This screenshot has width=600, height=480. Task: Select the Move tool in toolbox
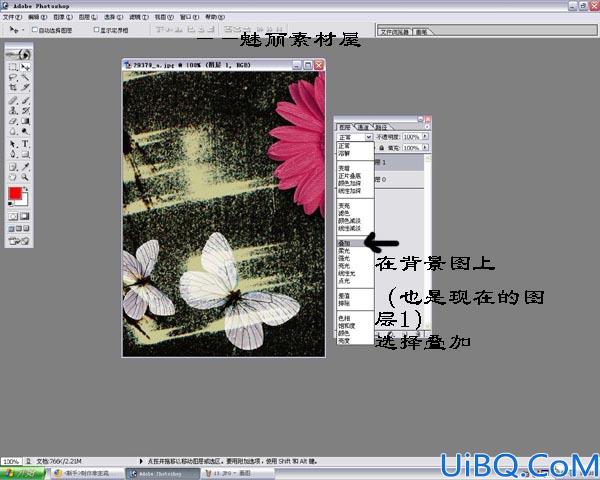point(25,67)
